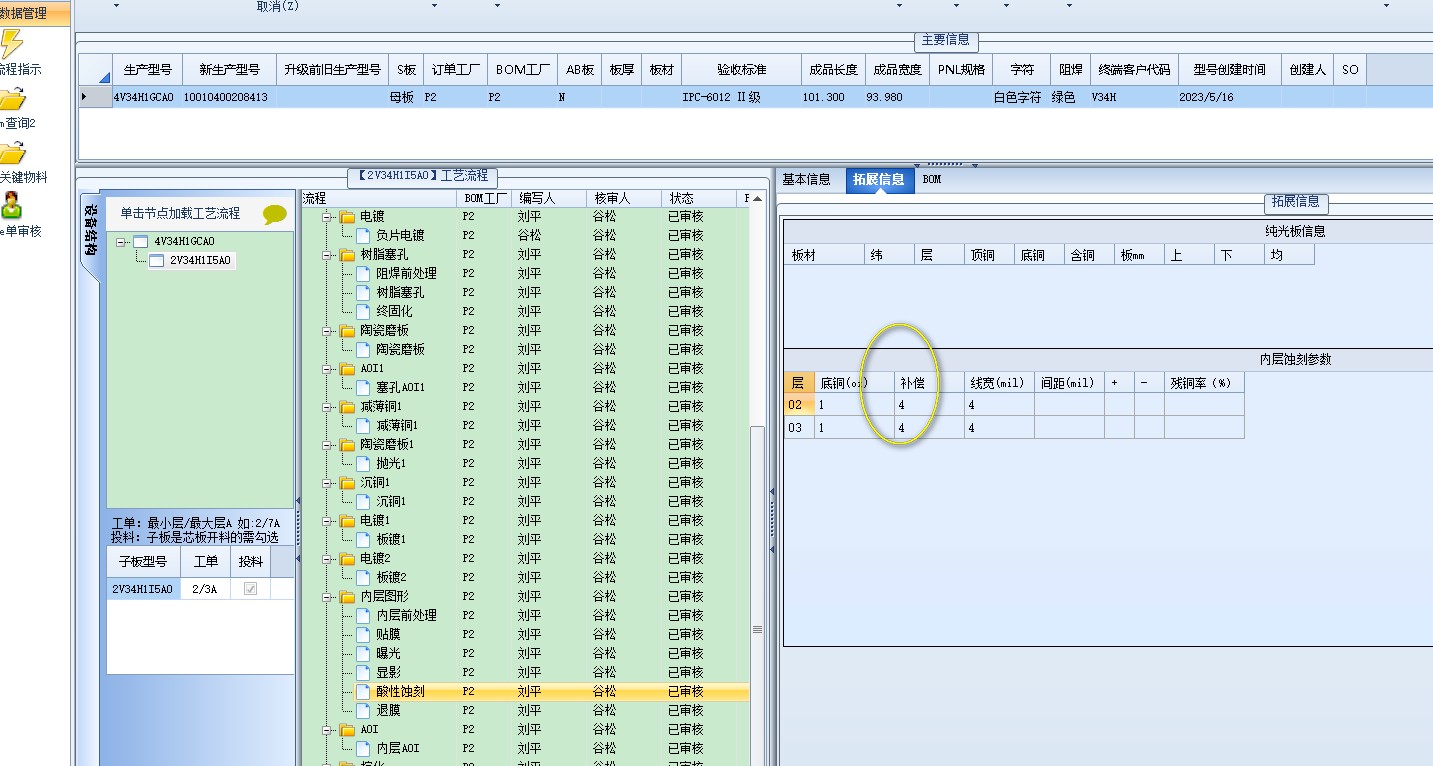Click the 残铜率 (%) cell for layer 02
Viewport: 1433px width, 766px height.
coord(1204,406)
